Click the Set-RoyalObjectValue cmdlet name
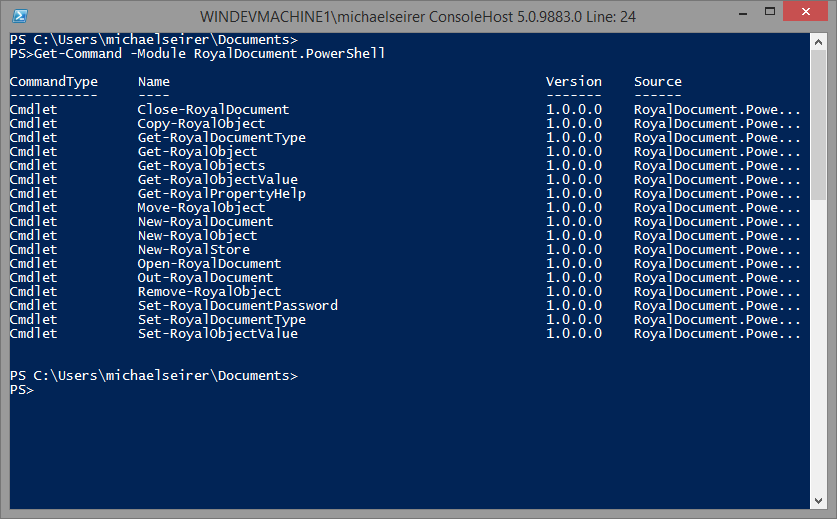Viewport: 837px width, 519px height. click(217, 333)
